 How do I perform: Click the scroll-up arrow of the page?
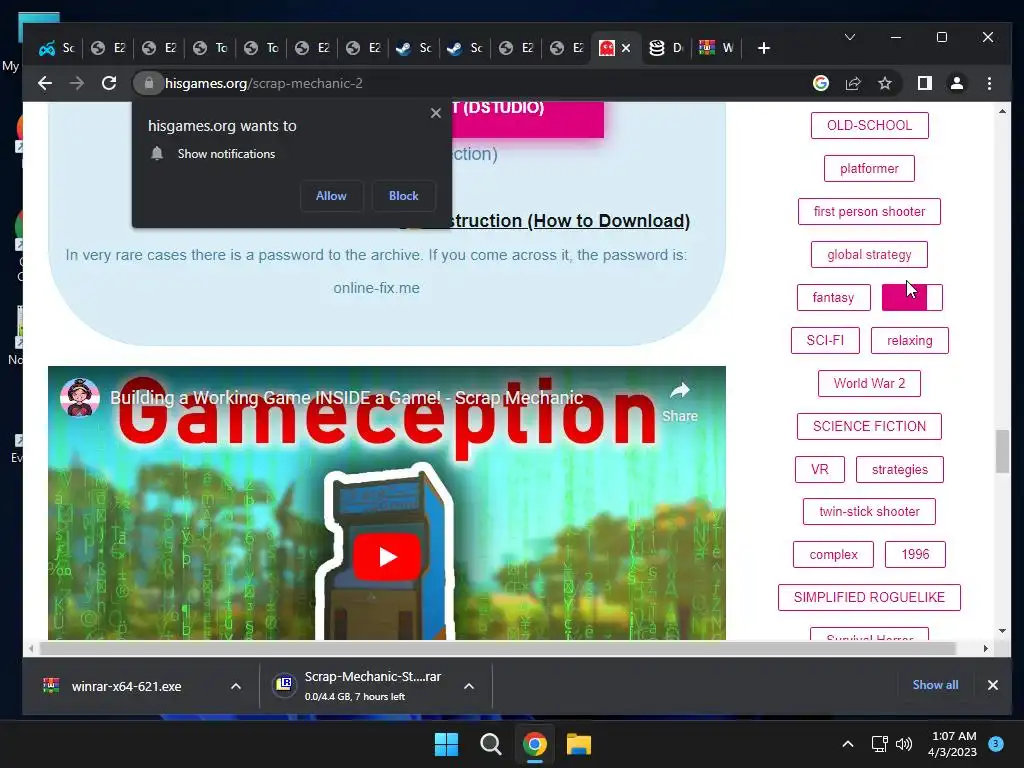[x=1002, y=112]
